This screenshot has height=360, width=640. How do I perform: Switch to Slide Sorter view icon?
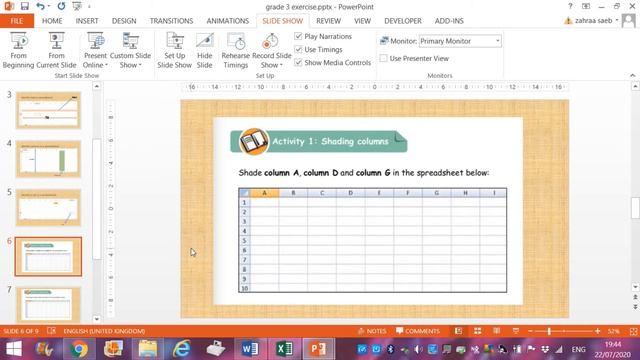[x=477, y=331]
